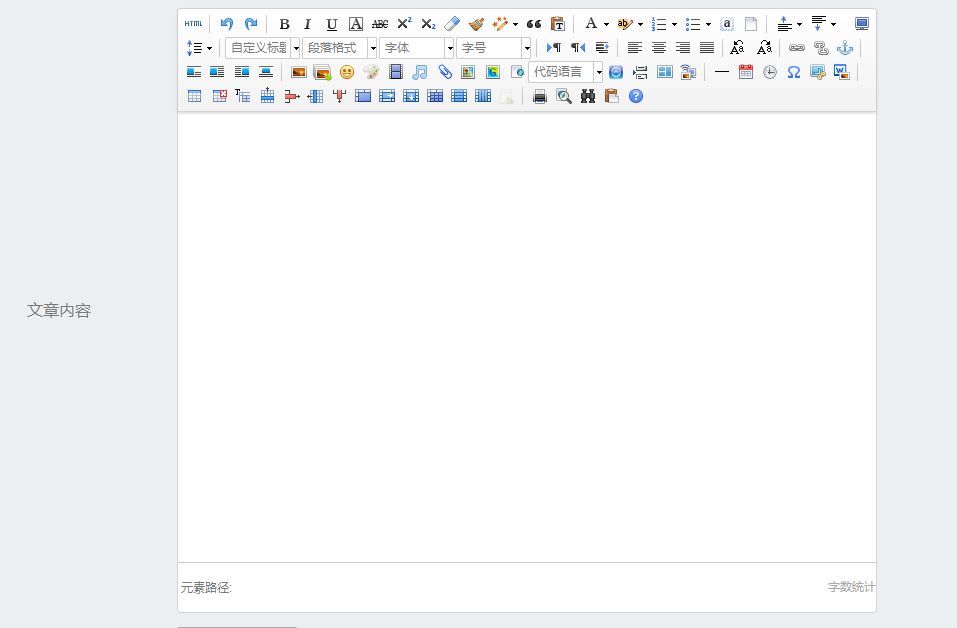Clear formatting with the eraser icon
This screenshot has height=628, width=957.
tap(452, 24)
